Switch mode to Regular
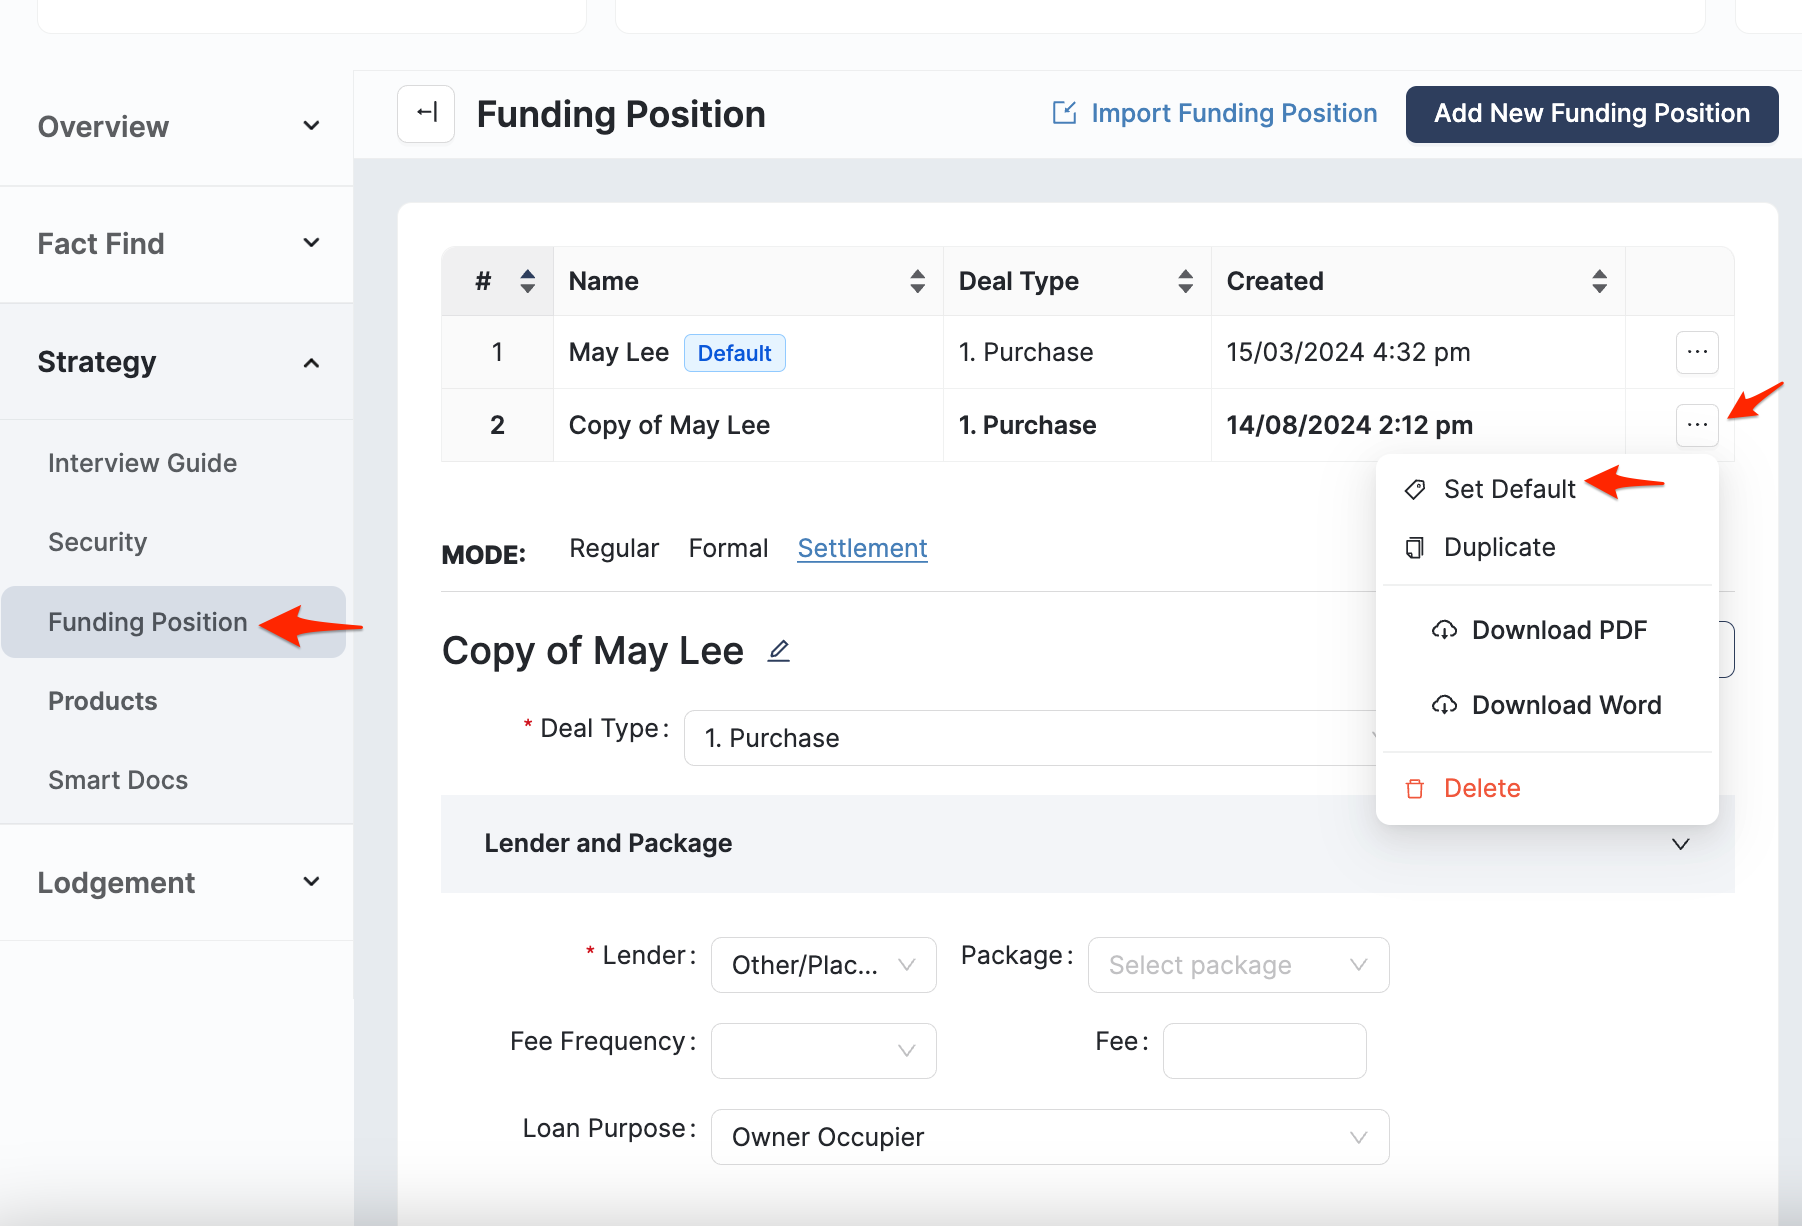The height and width of the screenshot is (1226, 1802). (614, 548)
